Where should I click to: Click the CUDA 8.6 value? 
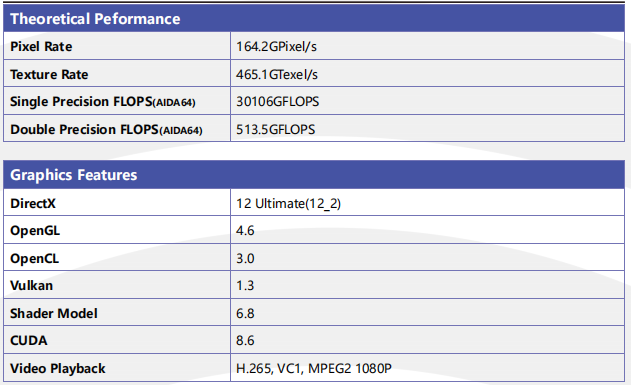[245, 341]
